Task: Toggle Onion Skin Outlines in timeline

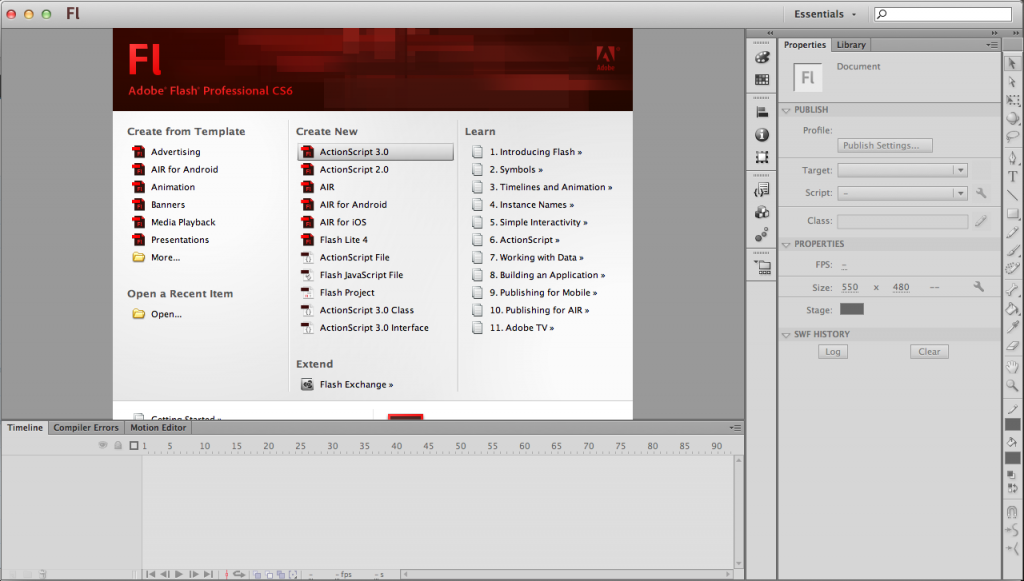Action: (x=269, y=574)
